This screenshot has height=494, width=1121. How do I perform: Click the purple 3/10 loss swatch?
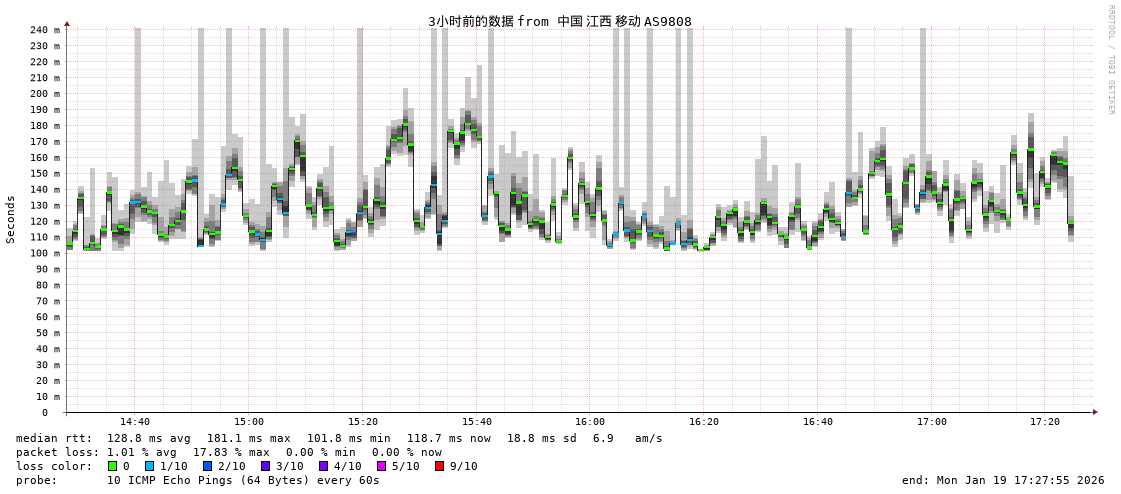click(x=265, y=466)
